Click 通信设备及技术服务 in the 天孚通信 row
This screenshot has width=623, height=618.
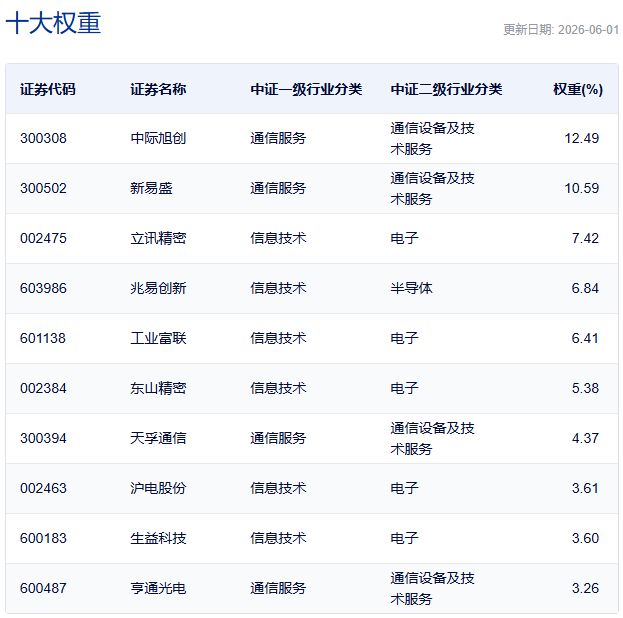click(x=432, y=438)
